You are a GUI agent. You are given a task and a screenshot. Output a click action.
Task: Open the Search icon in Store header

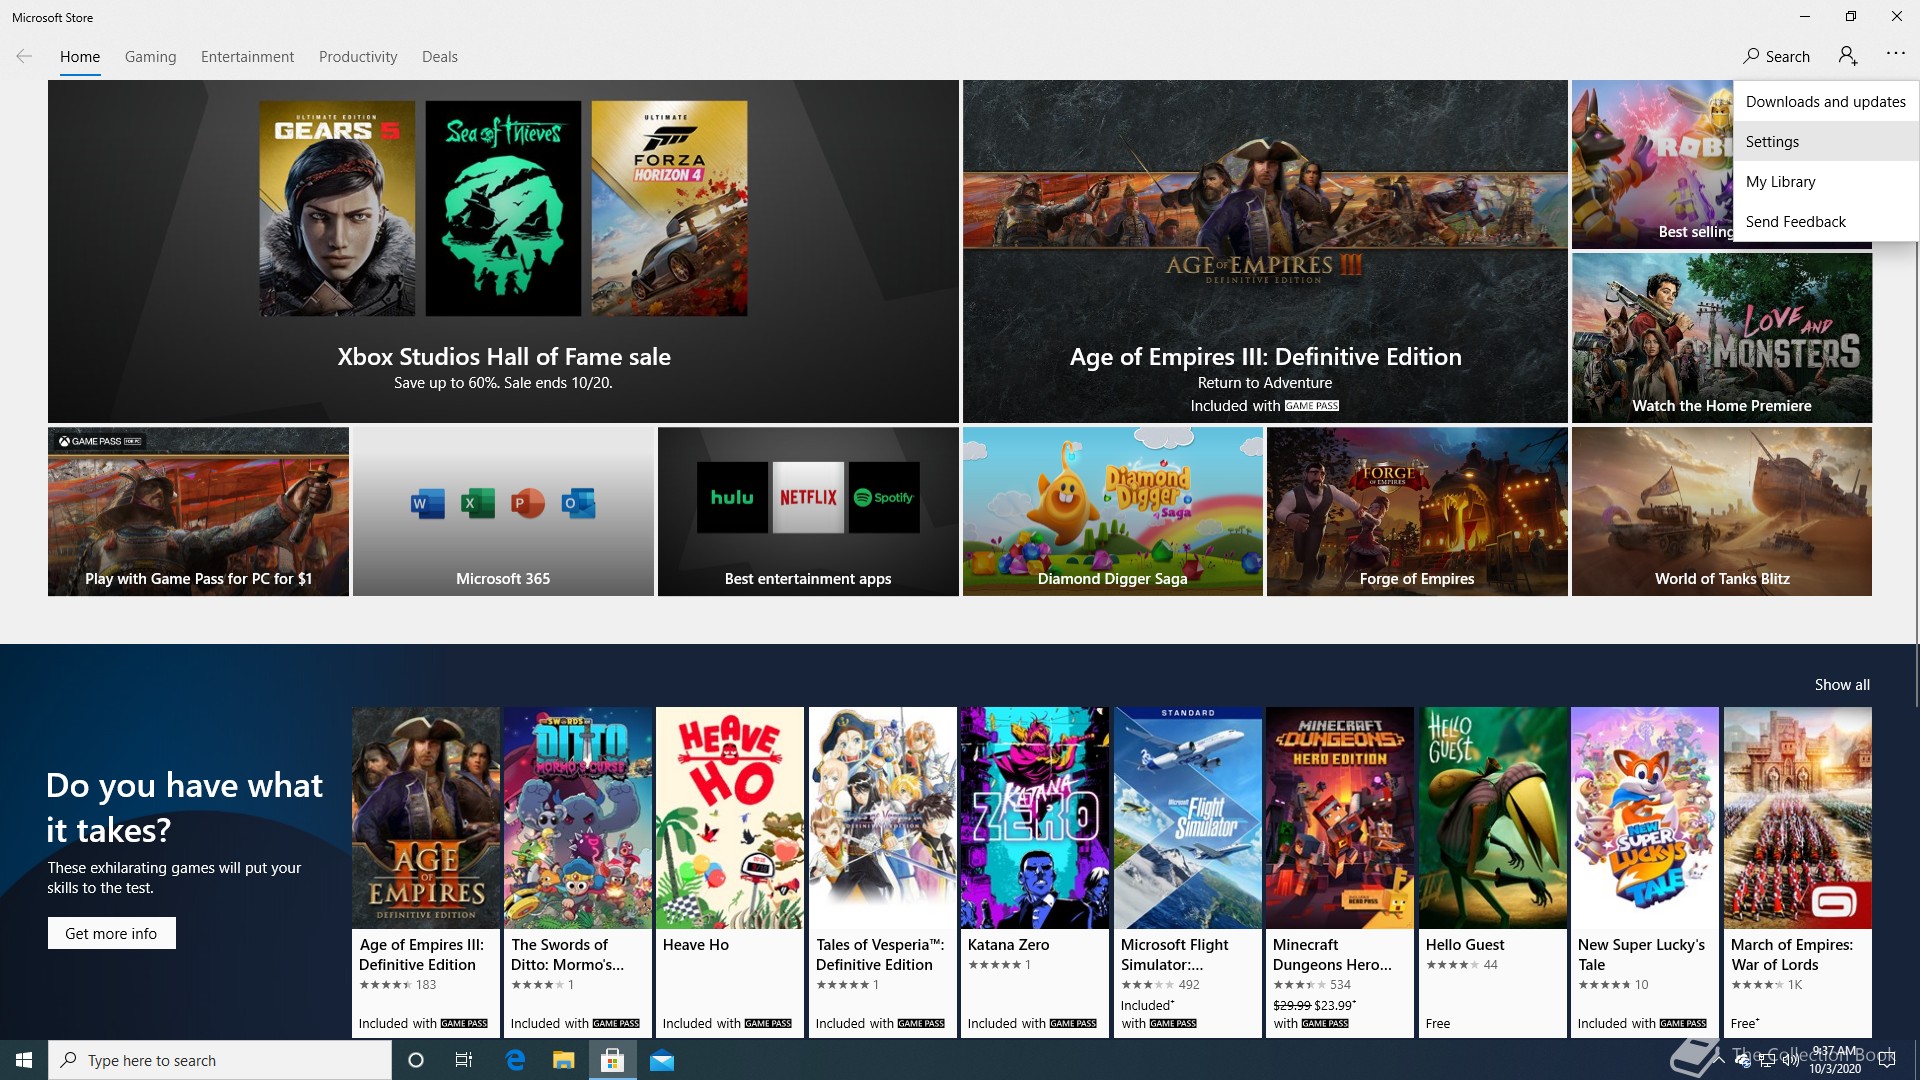(x=1776, y=56)
